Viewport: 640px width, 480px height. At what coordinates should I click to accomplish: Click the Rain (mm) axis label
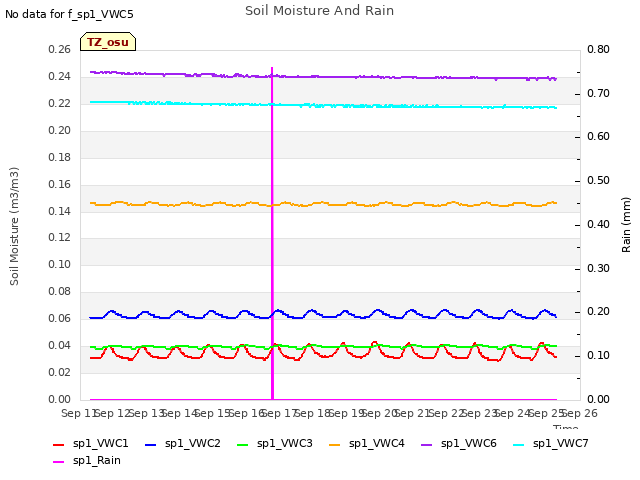626,225
